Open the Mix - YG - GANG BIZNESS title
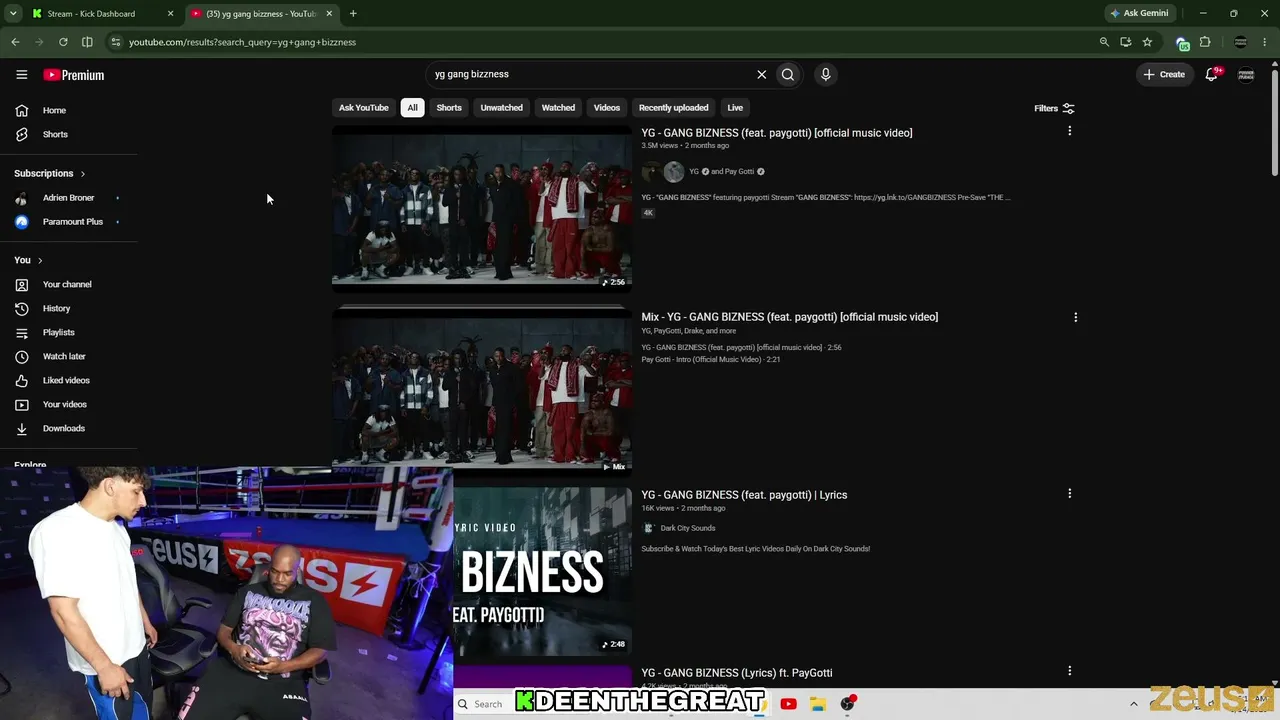 click(x=790, y=317)
